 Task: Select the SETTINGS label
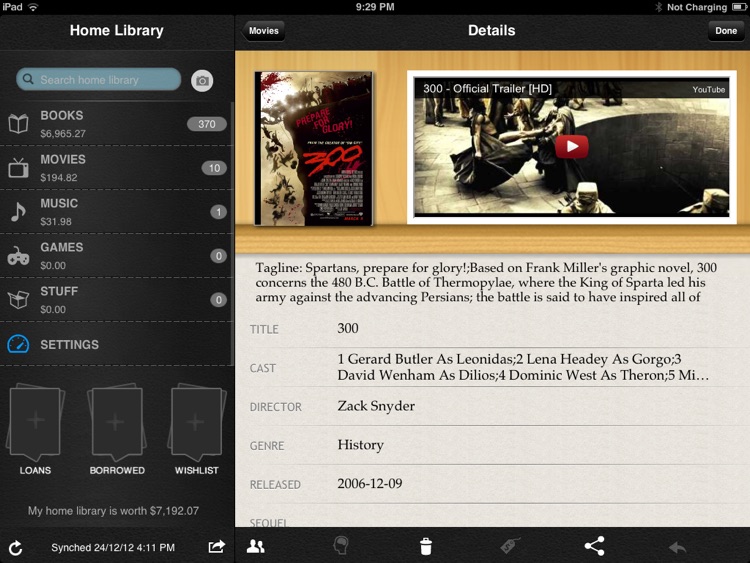(69, 344)
